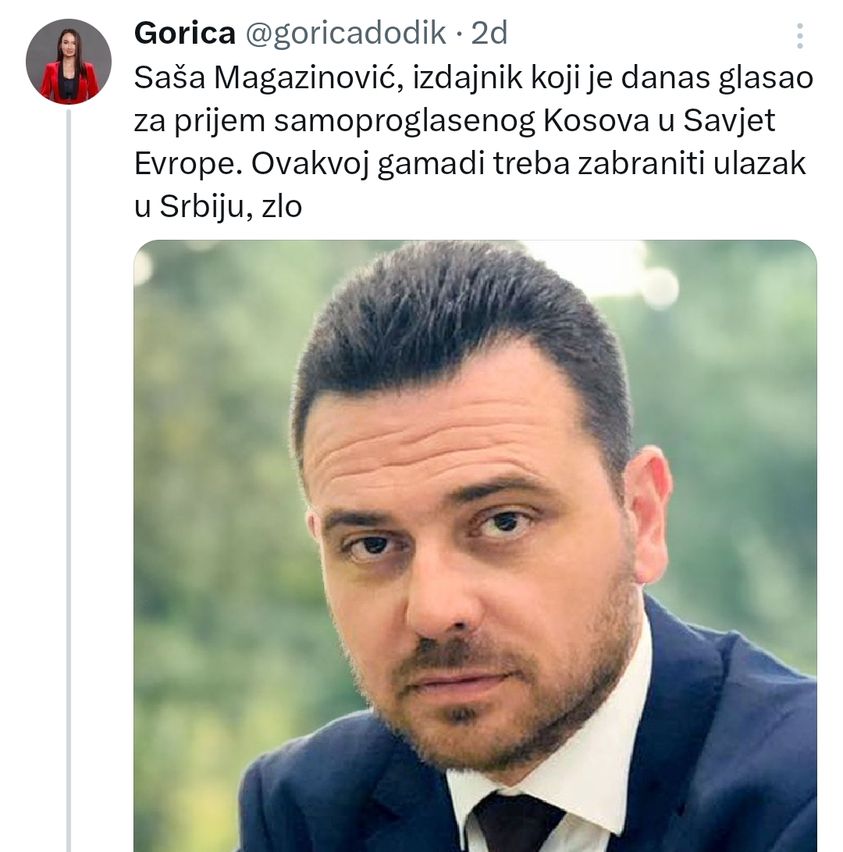Screen dimensions: 843x852
Task: Open the @goricadodik handle link
Action: click(346, 33)
